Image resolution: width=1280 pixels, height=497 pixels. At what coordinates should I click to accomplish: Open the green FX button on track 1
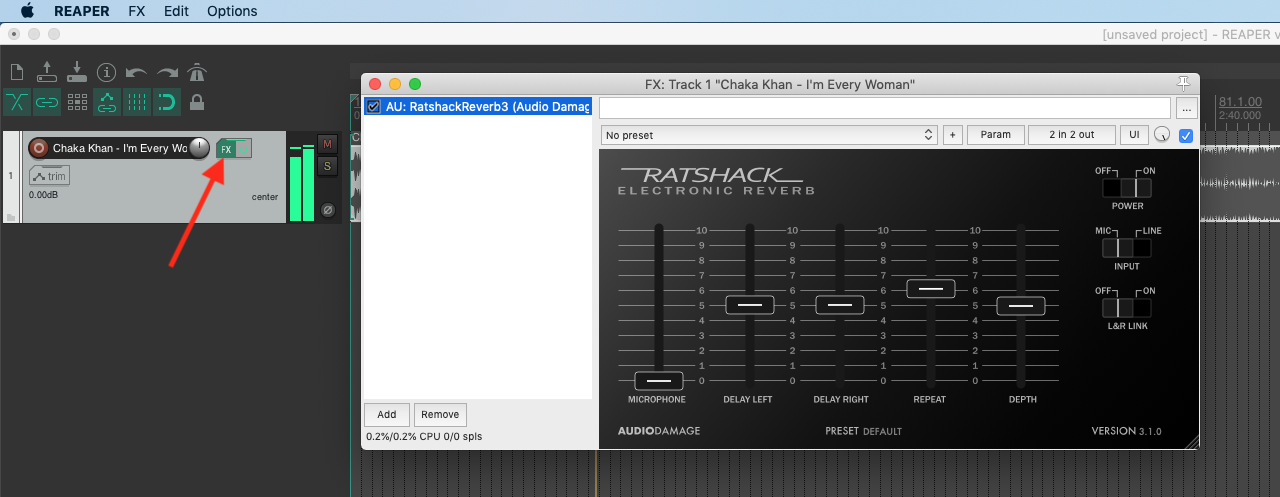point(226,149)
